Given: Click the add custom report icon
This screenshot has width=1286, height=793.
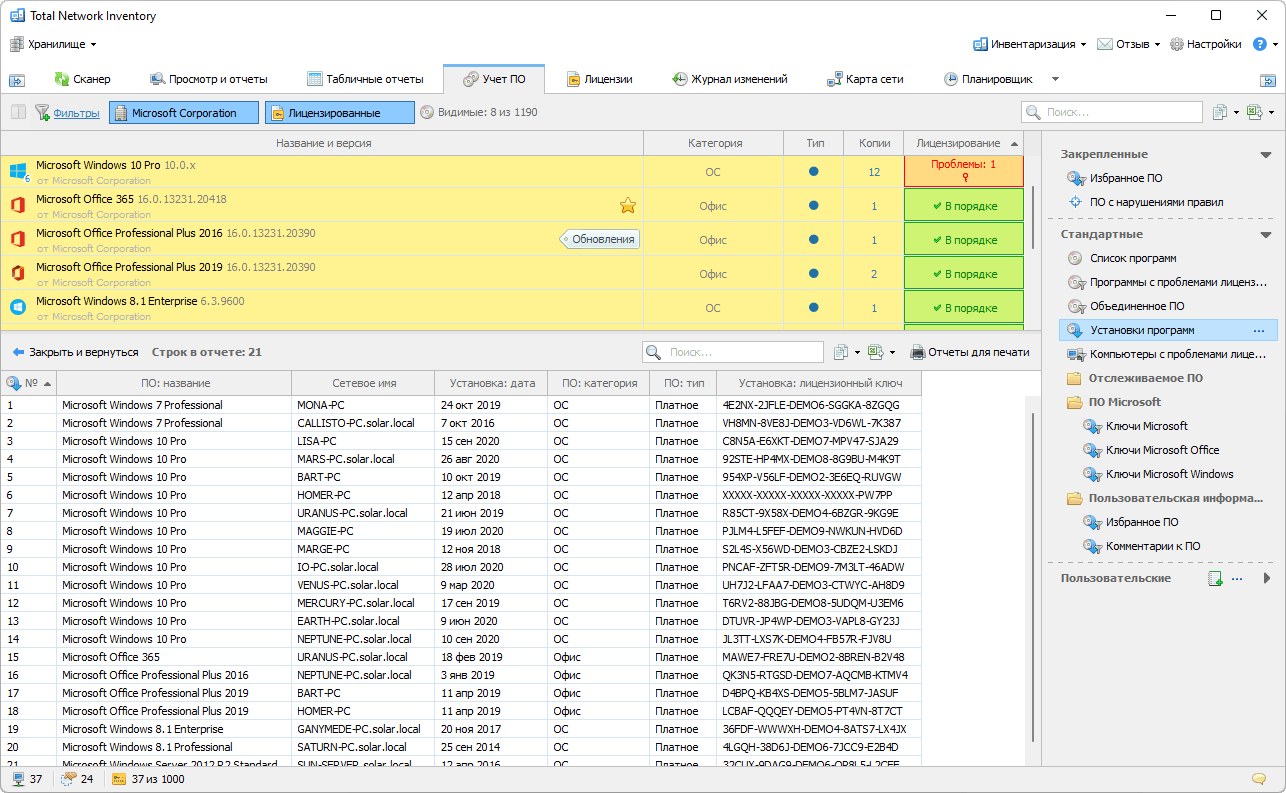Looking at the screenshot, I should point(1215,579).
